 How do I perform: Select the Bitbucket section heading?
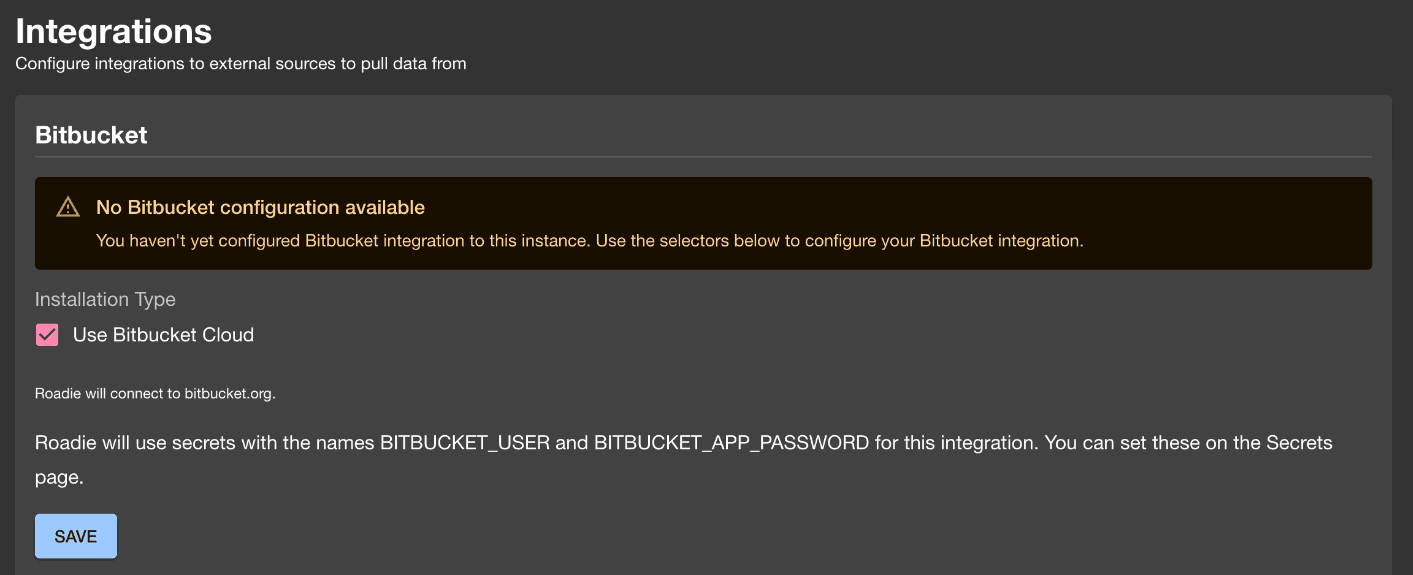pos(91,135)
